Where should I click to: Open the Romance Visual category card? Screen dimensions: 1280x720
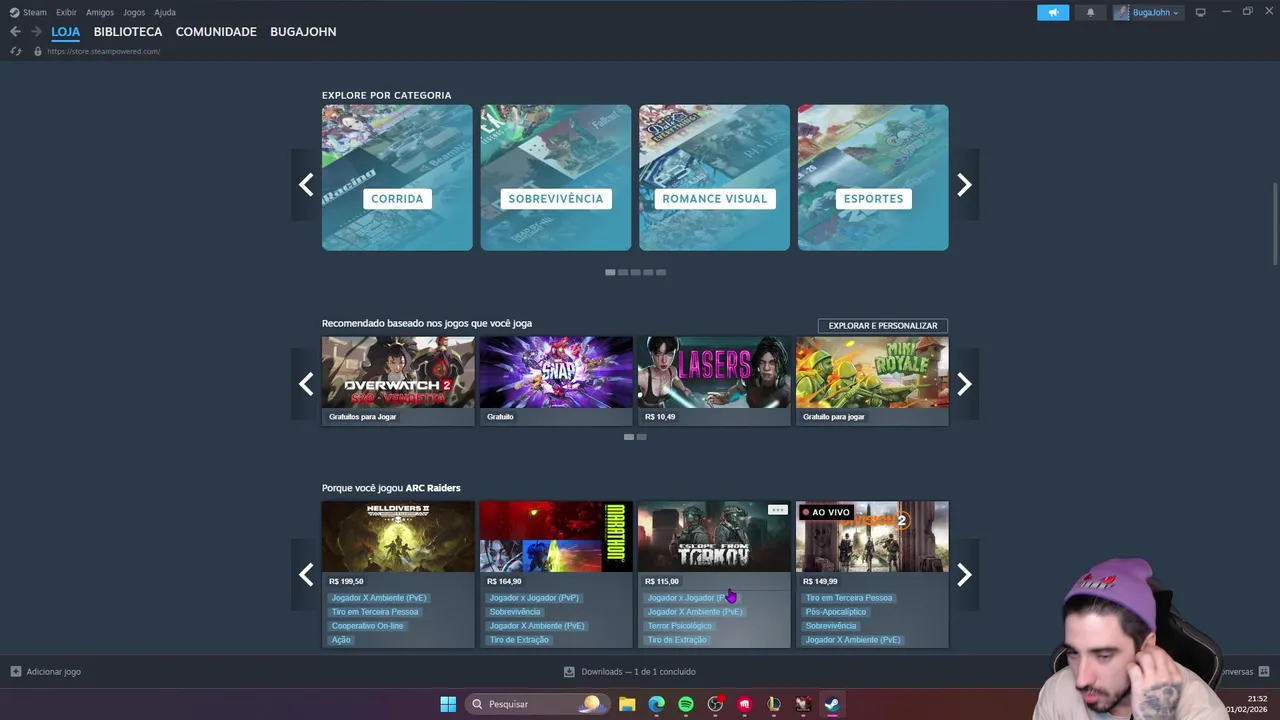tap(714, 178)
